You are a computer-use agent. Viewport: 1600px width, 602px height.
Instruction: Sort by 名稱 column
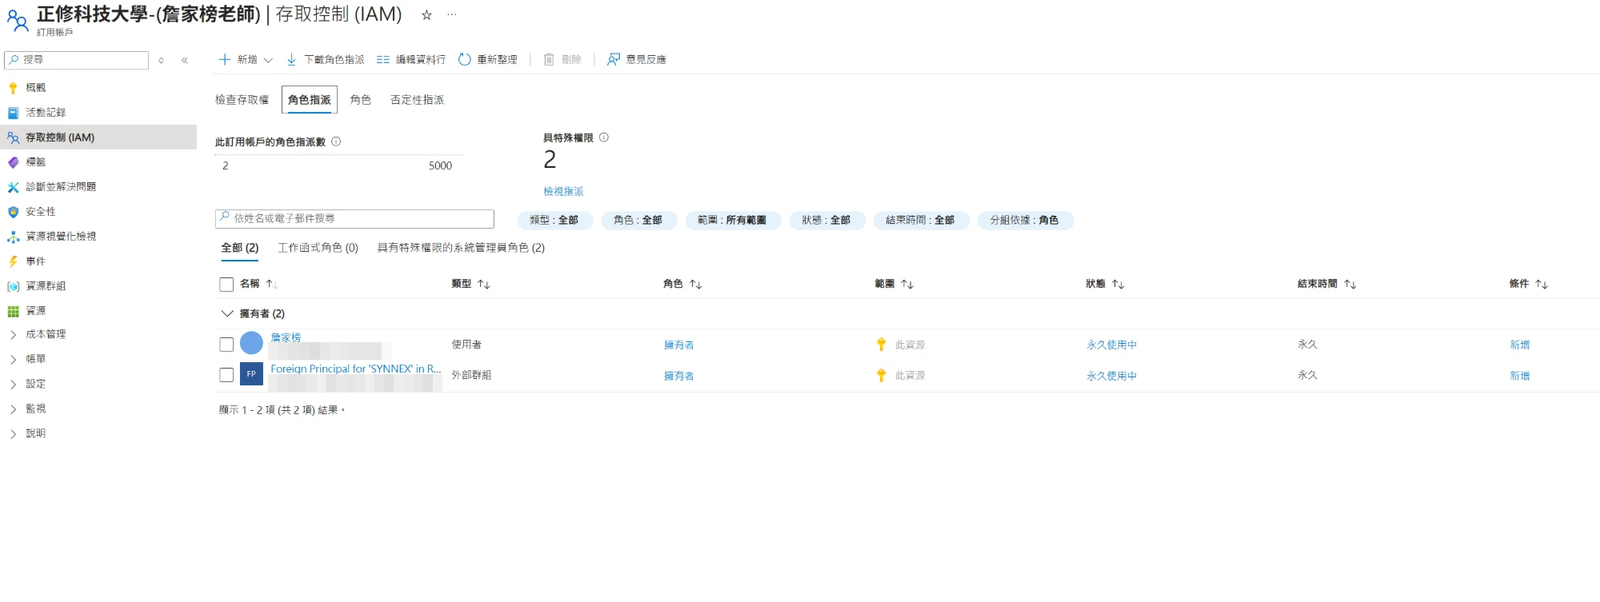pos(257,284)
